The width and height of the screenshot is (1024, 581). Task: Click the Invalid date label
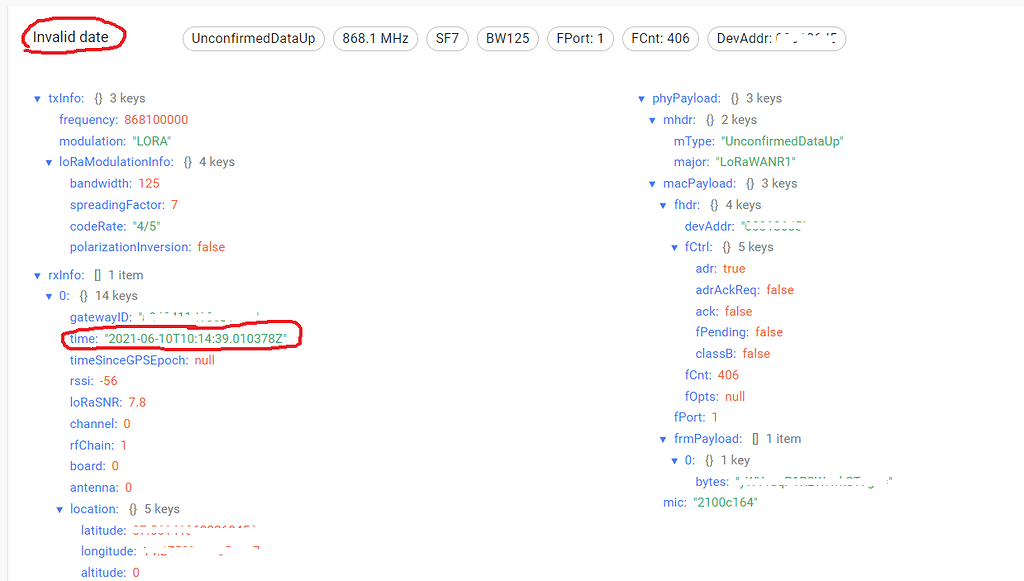[x=71, y=37]
